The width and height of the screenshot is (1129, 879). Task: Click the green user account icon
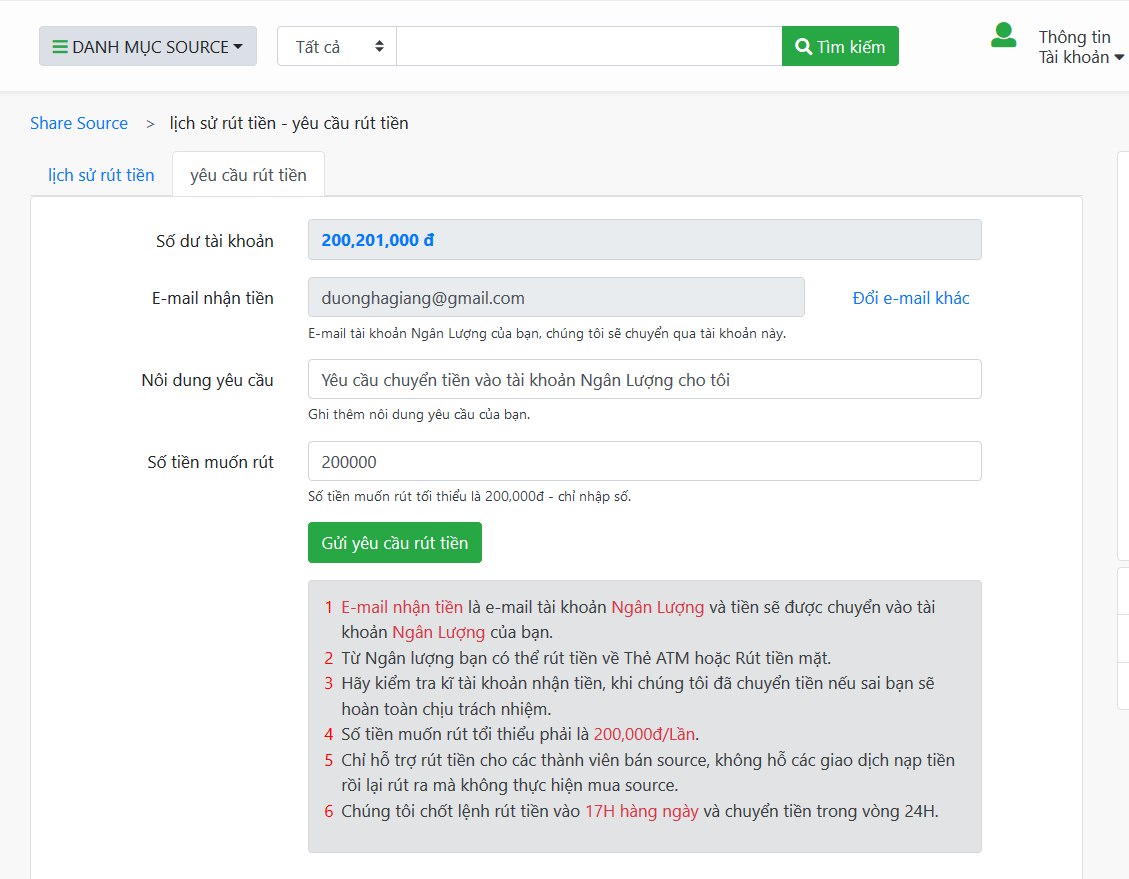[x=1003, y=35]
